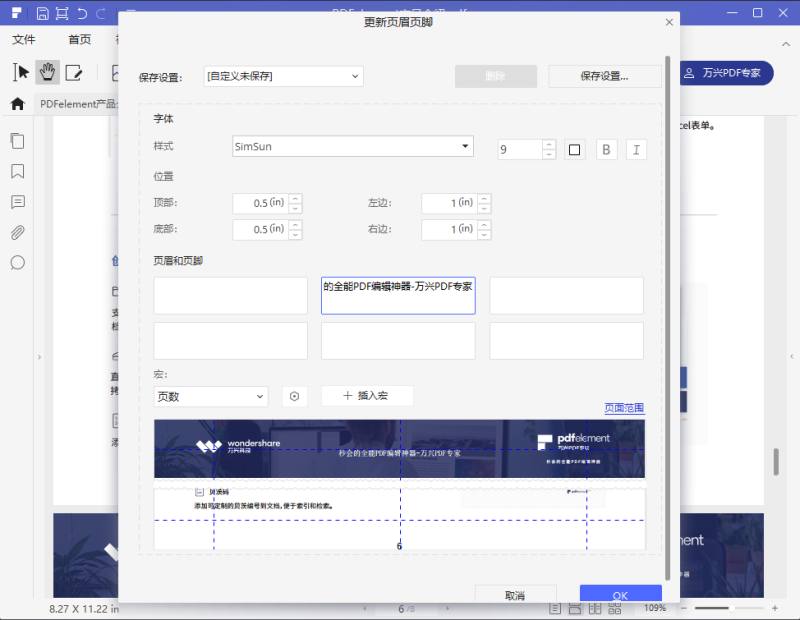Activate the edit text tool
The width and height of the screenshot is (800, 620).
(x=74, y=72)
